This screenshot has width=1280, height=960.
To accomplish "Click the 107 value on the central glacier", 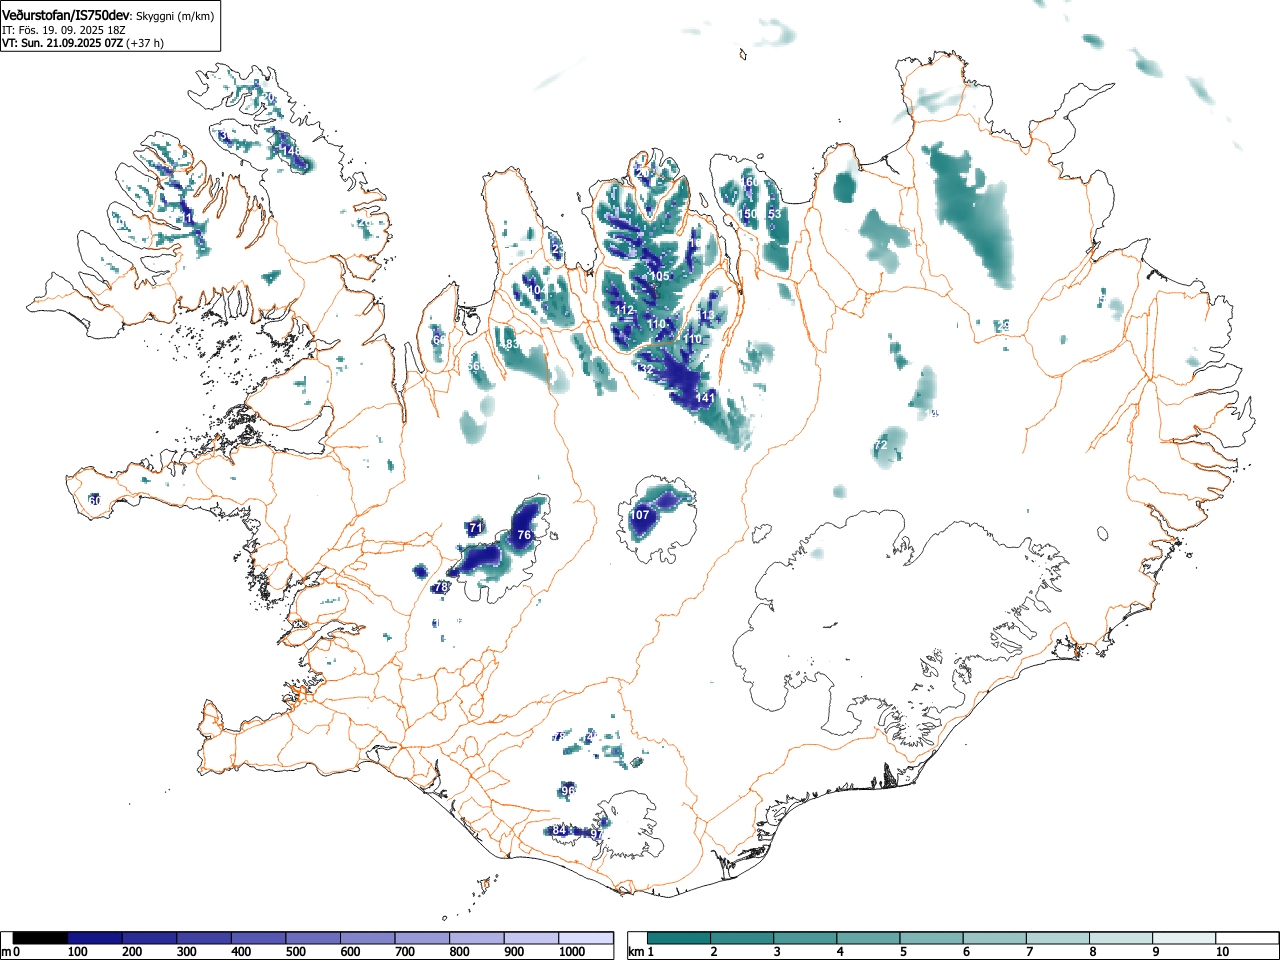I will pyautogui.click(x=640, y=515).
